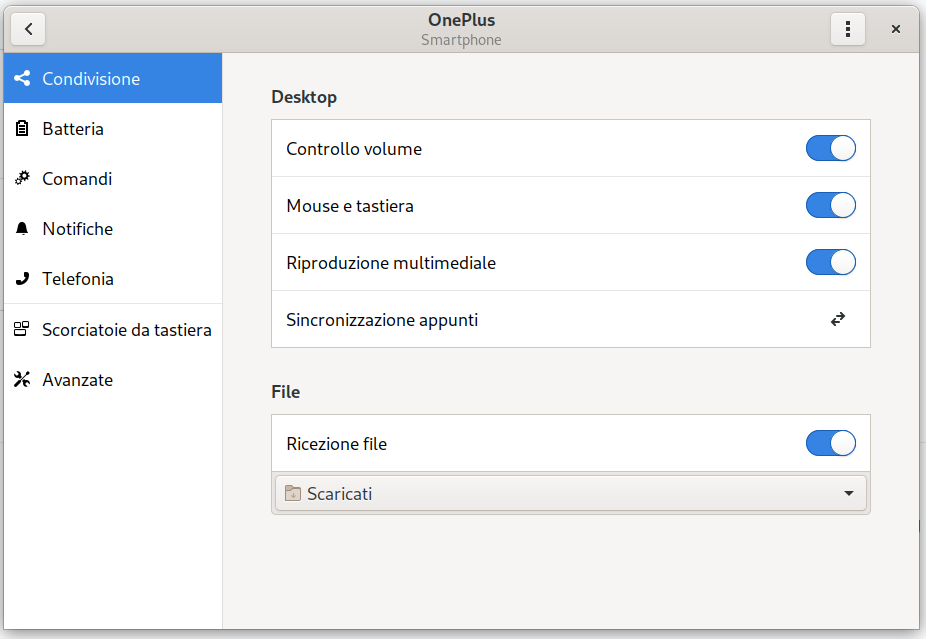Image resolution: width=926 pixels, height=639 pixels.
Task: Switch to the Comandi section label
Action: (77, 179)
